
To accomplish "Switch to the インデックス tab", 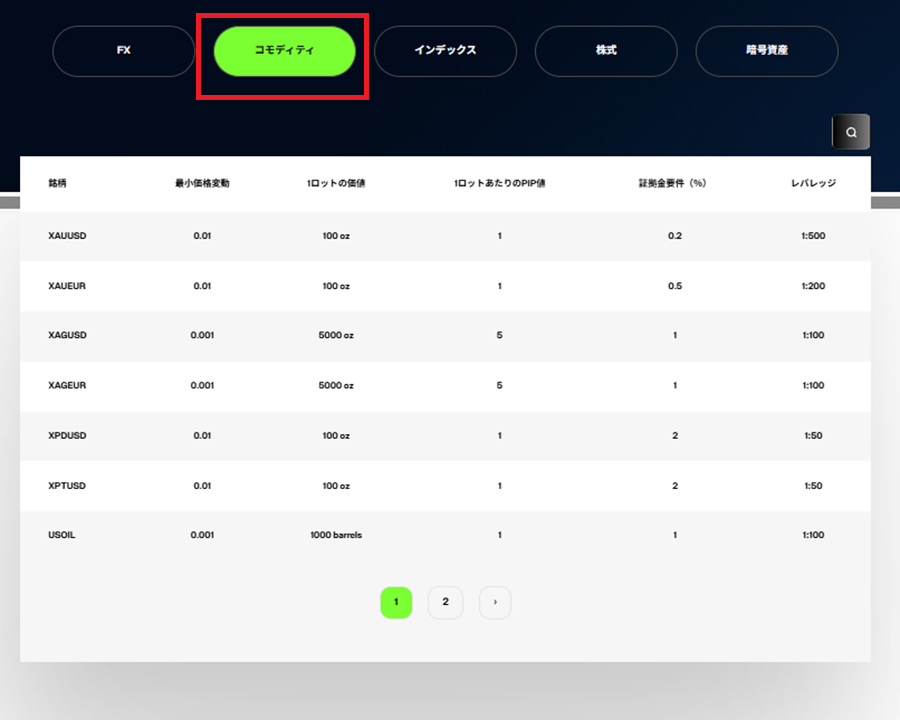I will pyautogui.click(x=445, y=51).
